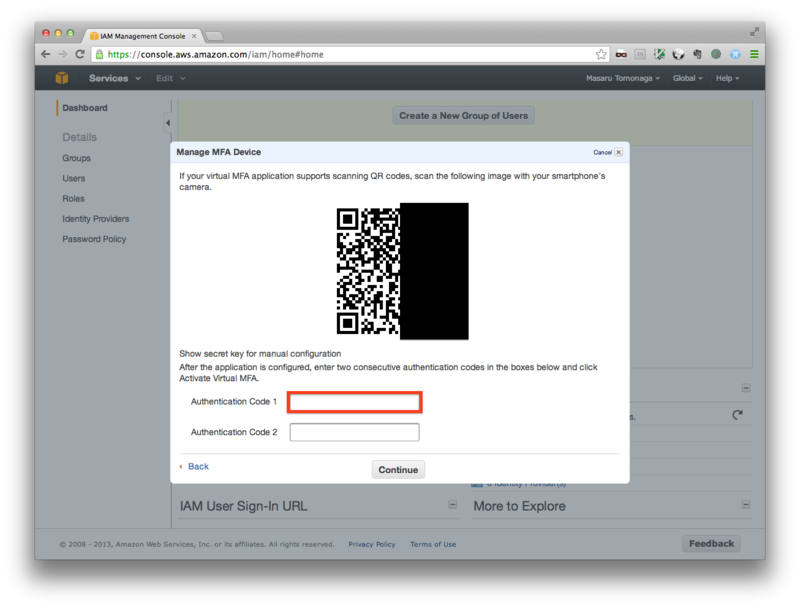The image size is (800, 608).
Task: Focus the Authentication Code 1 field
Action: point(355,402)
